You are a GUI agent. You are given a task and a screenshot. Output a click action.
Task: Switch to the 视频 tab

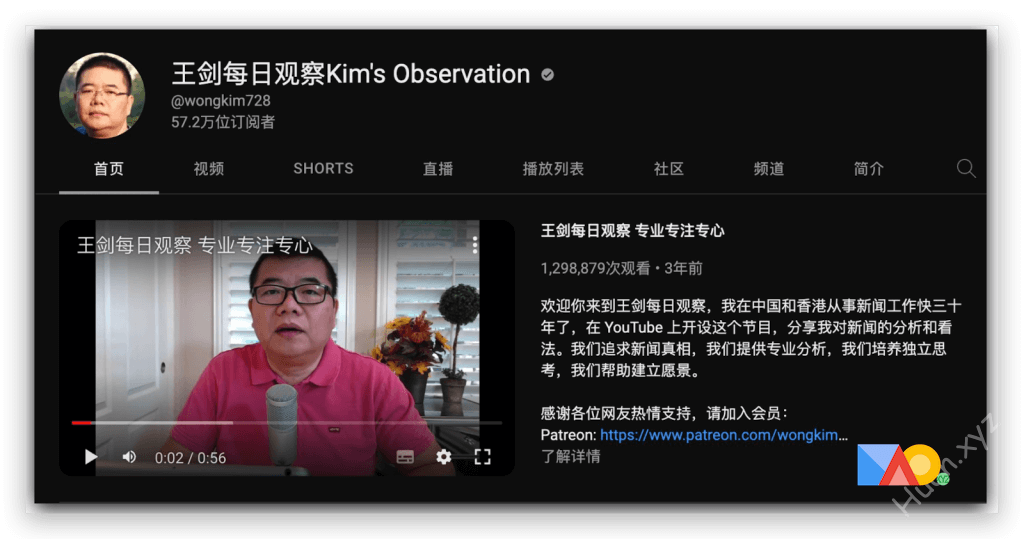click(208, 169)
